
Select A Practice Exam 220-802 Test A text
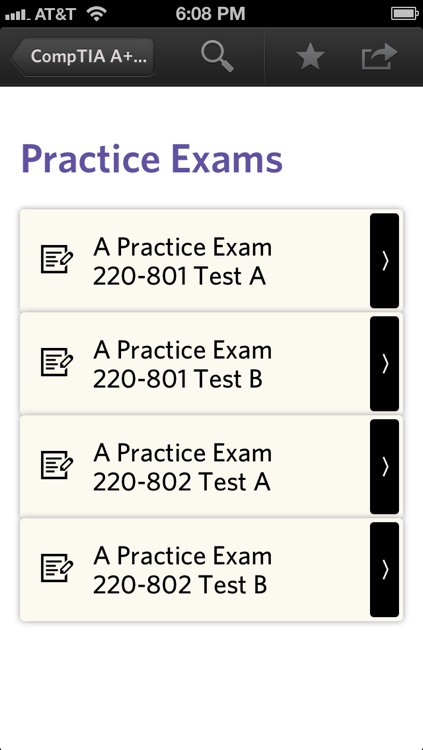coord(182,467)
